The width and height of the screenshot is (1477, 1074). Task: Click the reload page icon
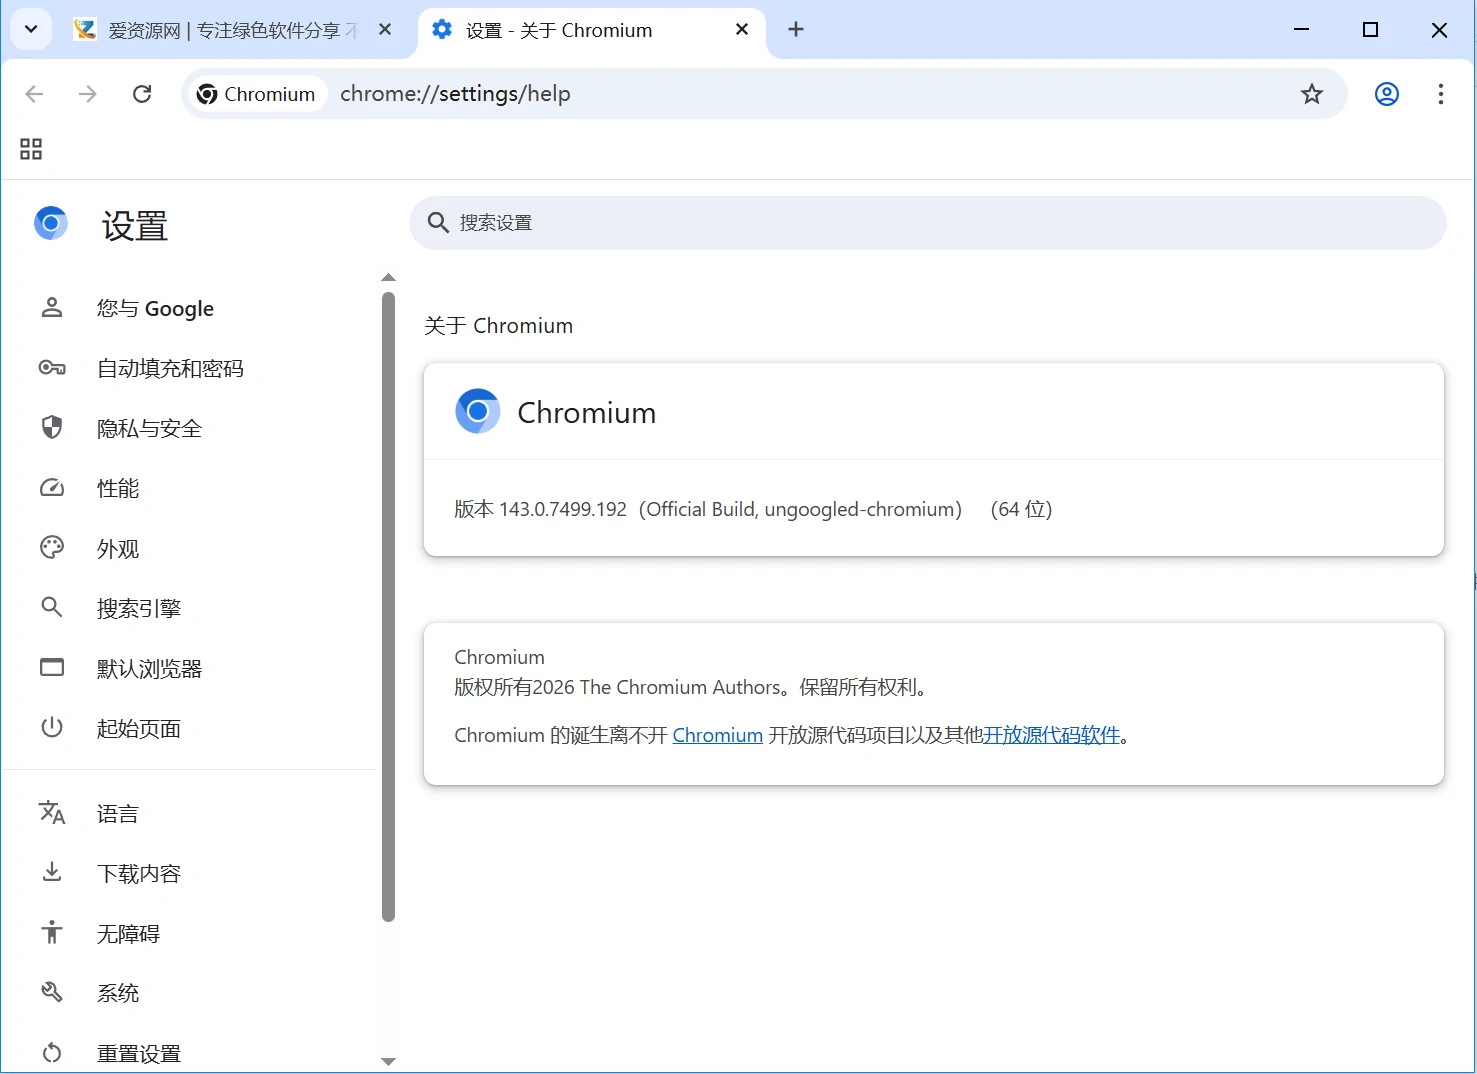click(142, 94)
